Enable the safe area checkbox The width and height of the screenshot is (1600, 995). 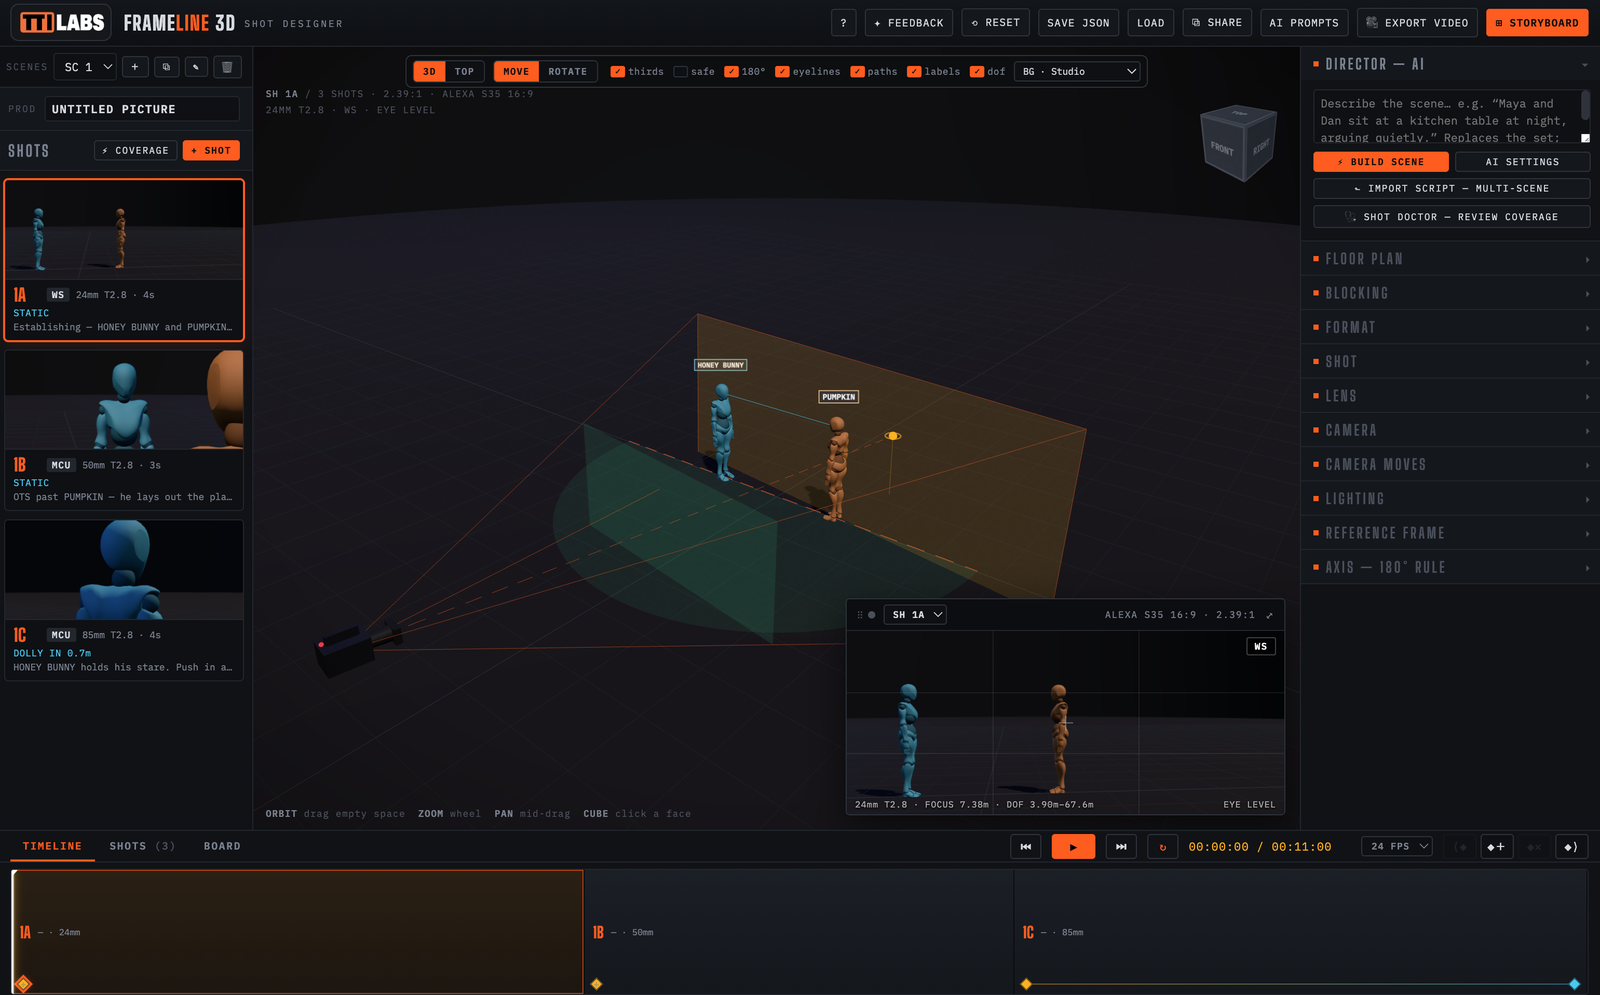(681, 72)
